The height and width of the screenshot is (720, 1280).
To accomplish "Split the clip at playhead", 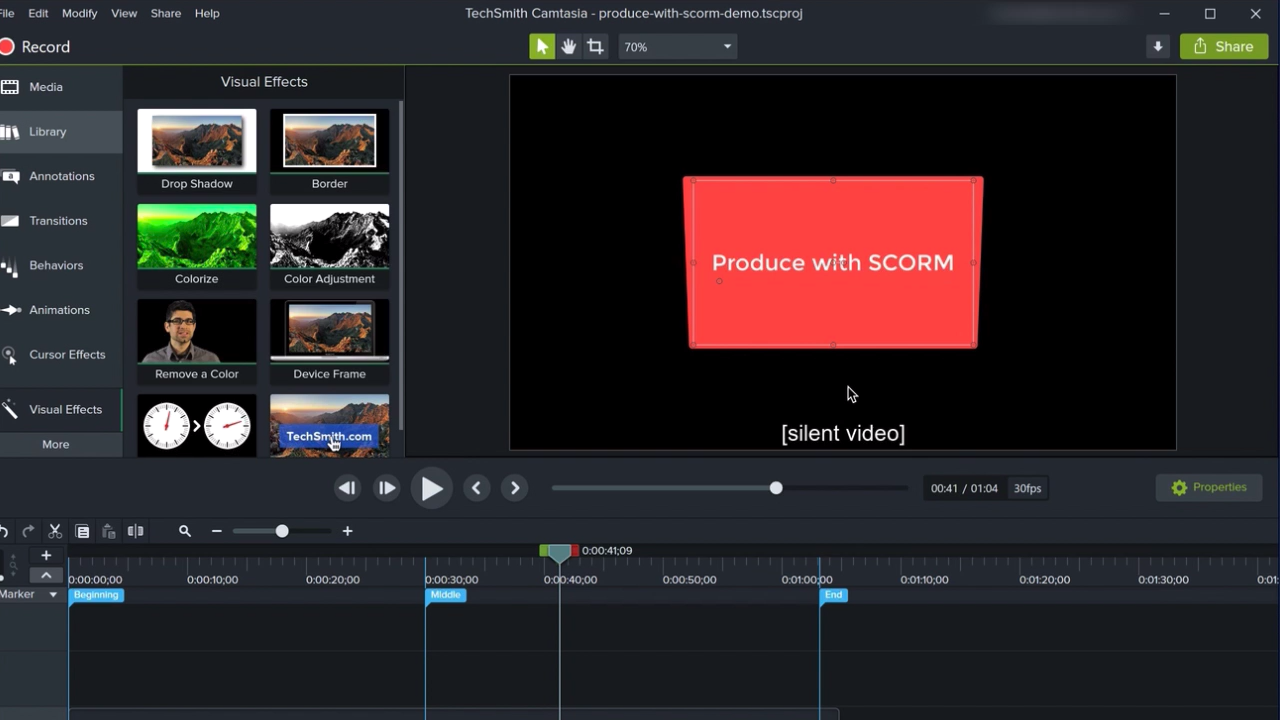I will tap(135, 531).
